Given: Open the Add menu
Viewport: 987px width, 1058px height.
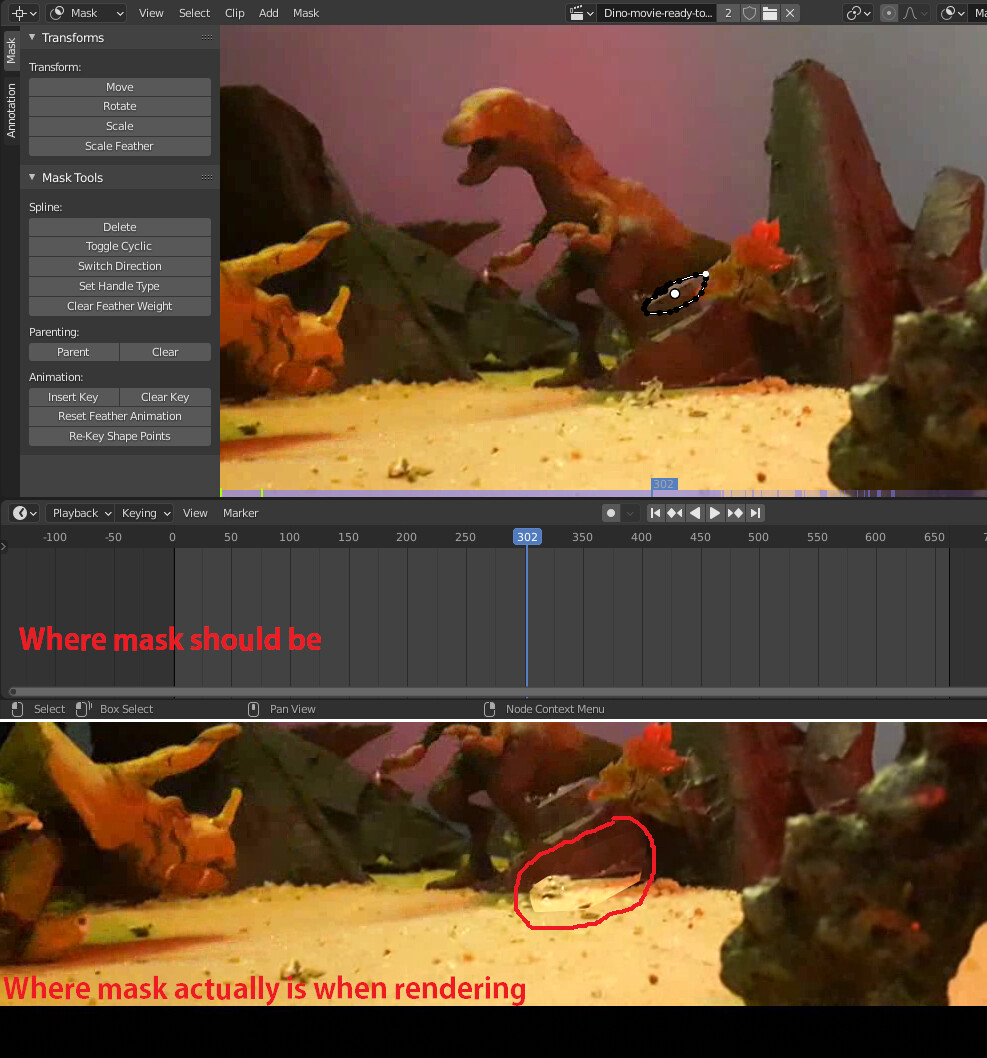Looking at the screenshot, I should [x=269, y=13].
